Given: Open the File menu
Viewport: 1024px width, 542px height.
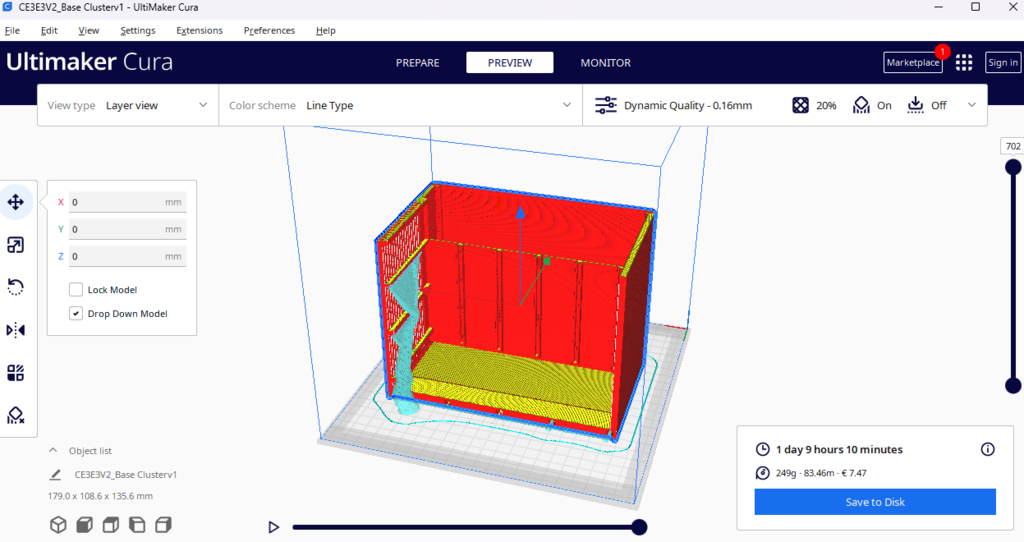Looking at the screenshot, I should coord(12,31).
